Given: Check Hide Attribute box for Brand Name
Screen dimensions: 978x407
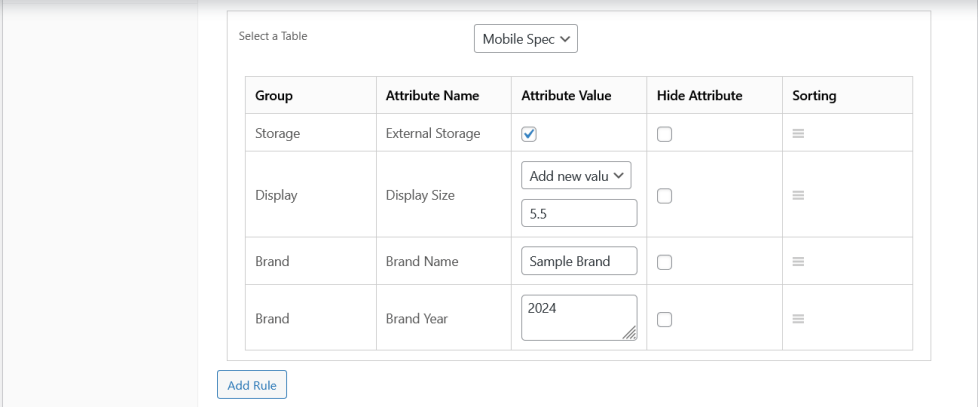Looking at the screenshot, I should [x=664, y=262].
